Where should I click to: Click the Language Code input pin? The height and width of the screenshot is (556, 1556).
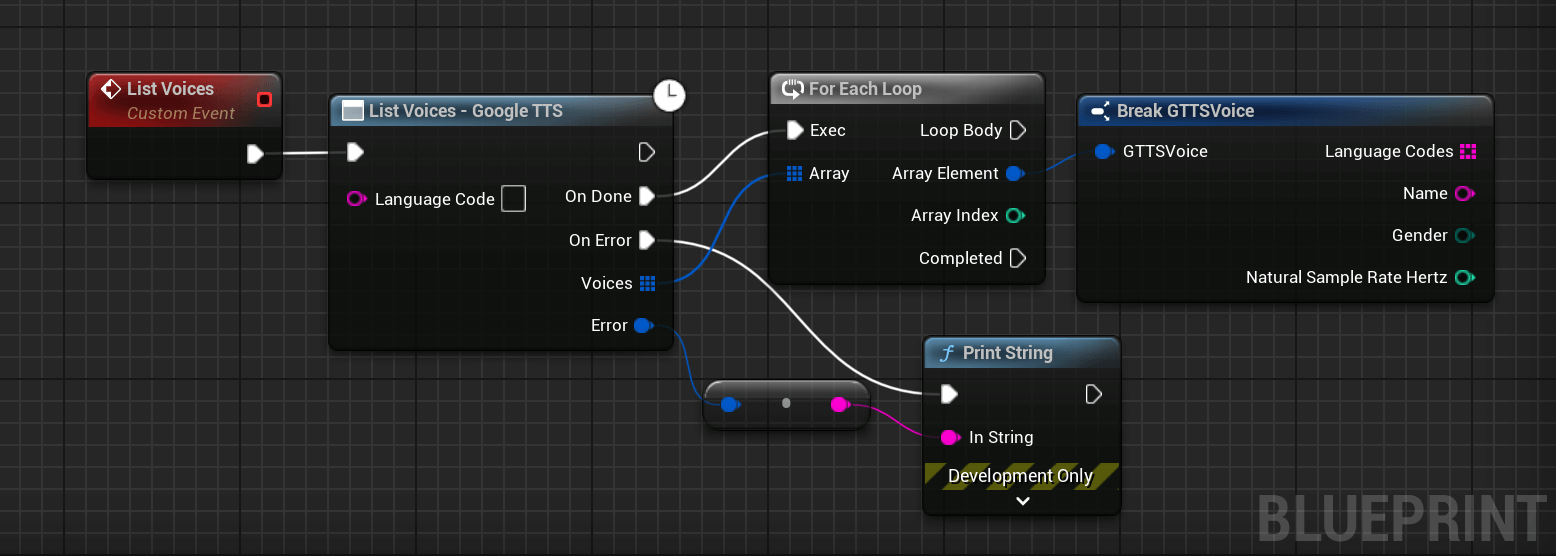(x=356, y=199)
